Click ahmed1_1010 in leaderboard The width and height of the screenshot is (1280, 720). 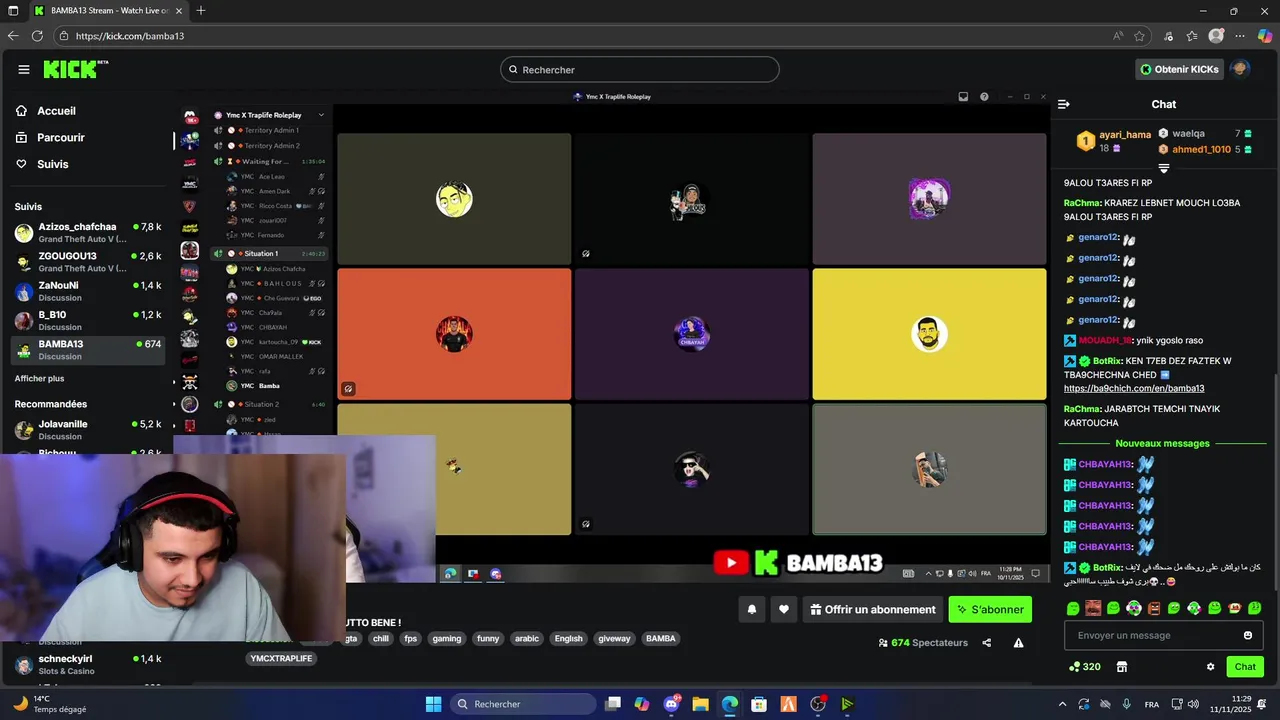click(1202, 150)
